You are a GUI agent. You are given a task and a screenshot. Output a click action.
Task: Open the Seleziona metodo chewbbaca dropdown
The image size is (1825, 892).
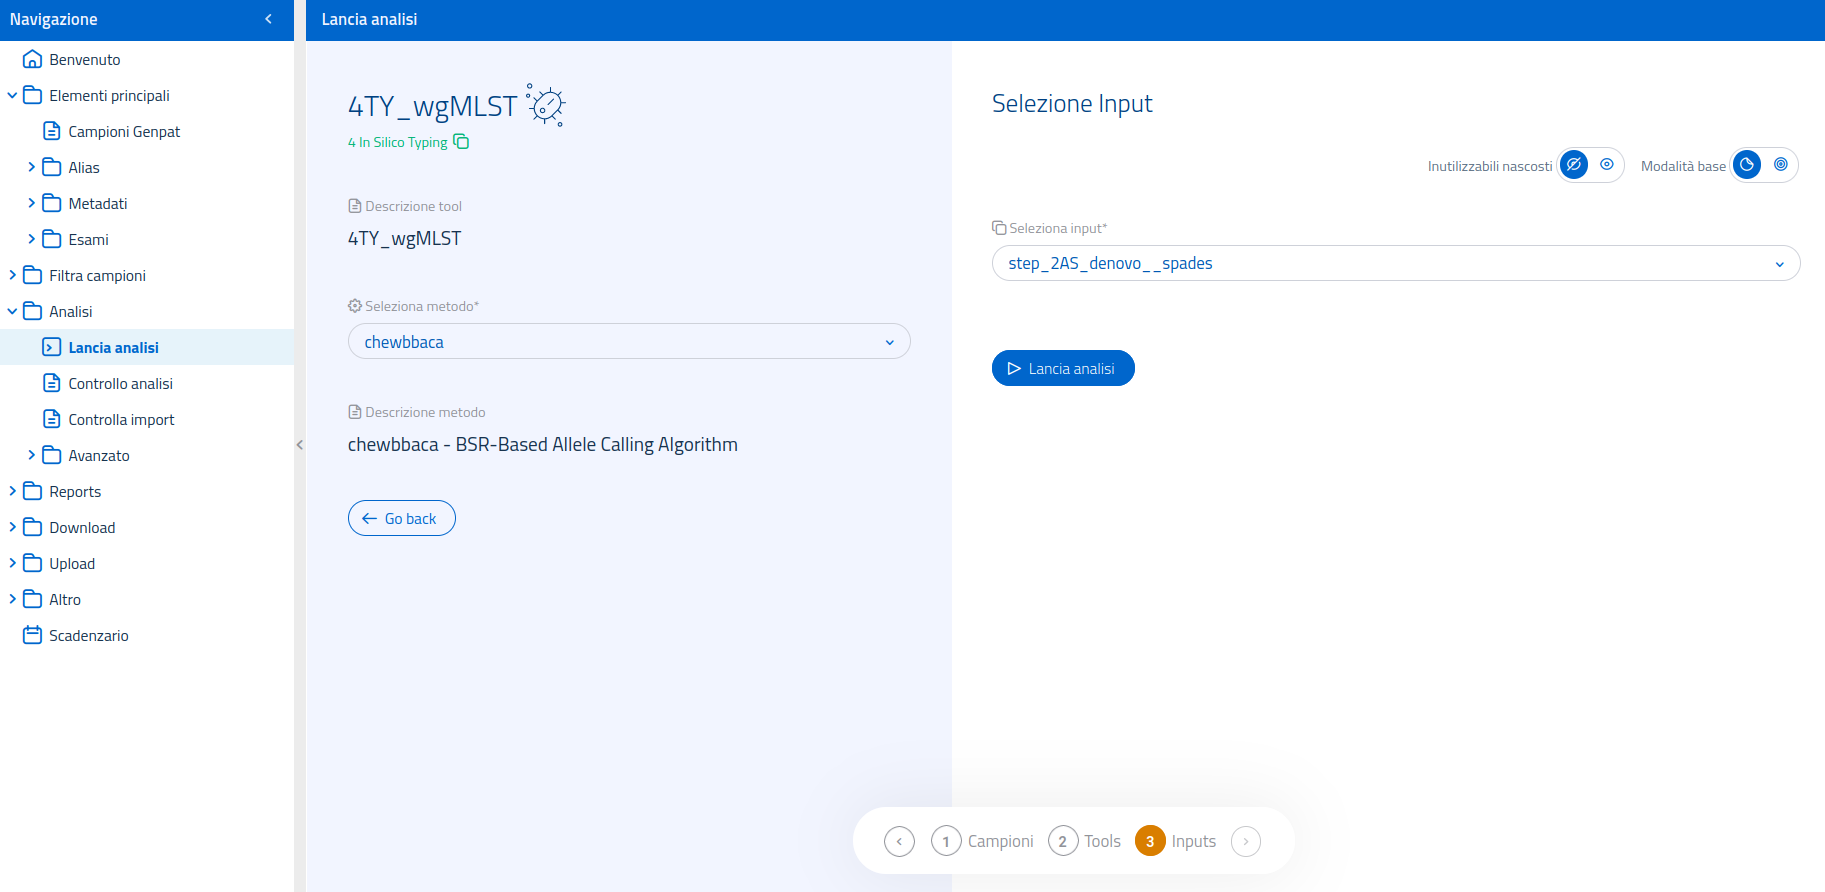(x=629, y=342)
